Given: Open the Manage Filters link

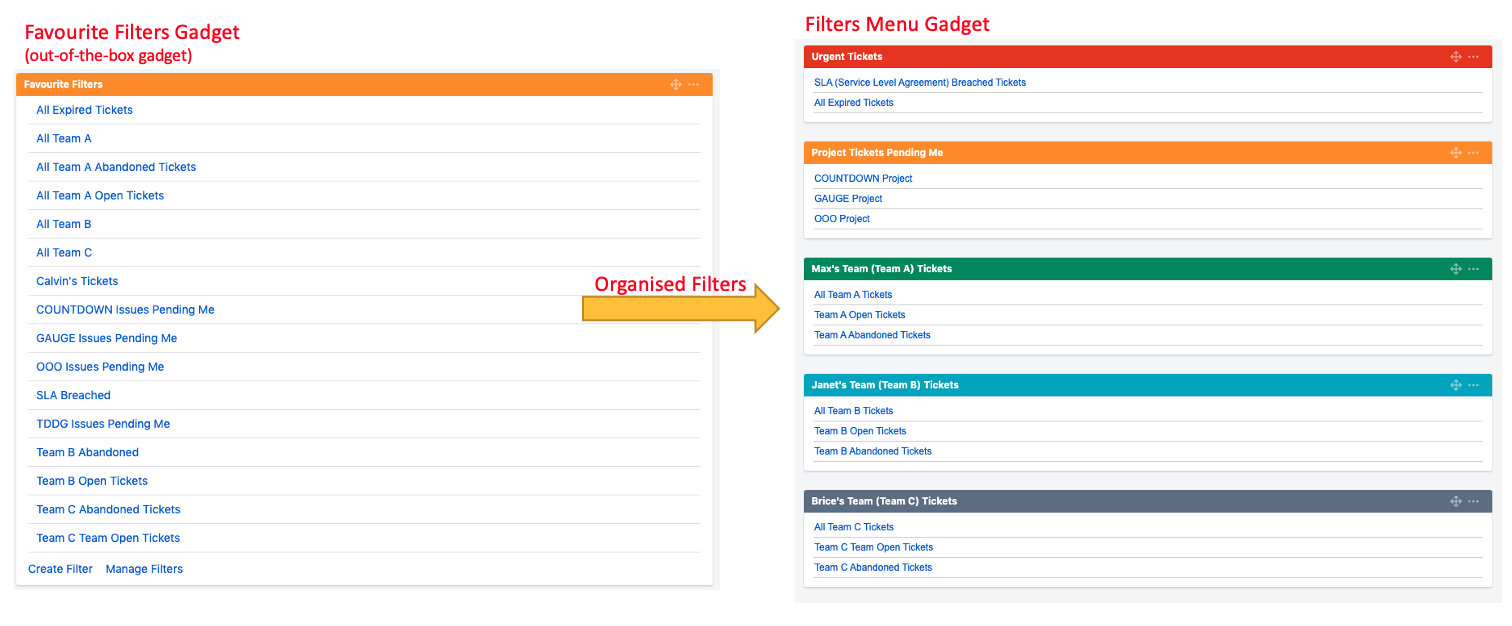Looking at the screenshot, I should [x=144, y=569].
